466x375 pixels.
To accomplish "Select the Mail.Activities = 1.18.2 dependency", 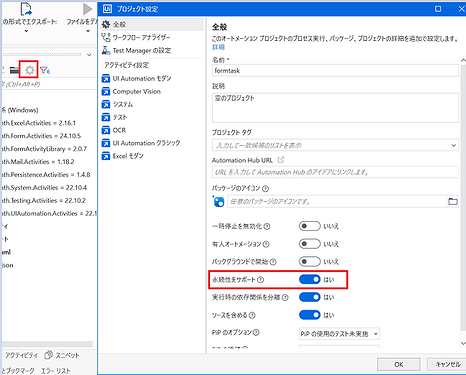I will point(38,162).
